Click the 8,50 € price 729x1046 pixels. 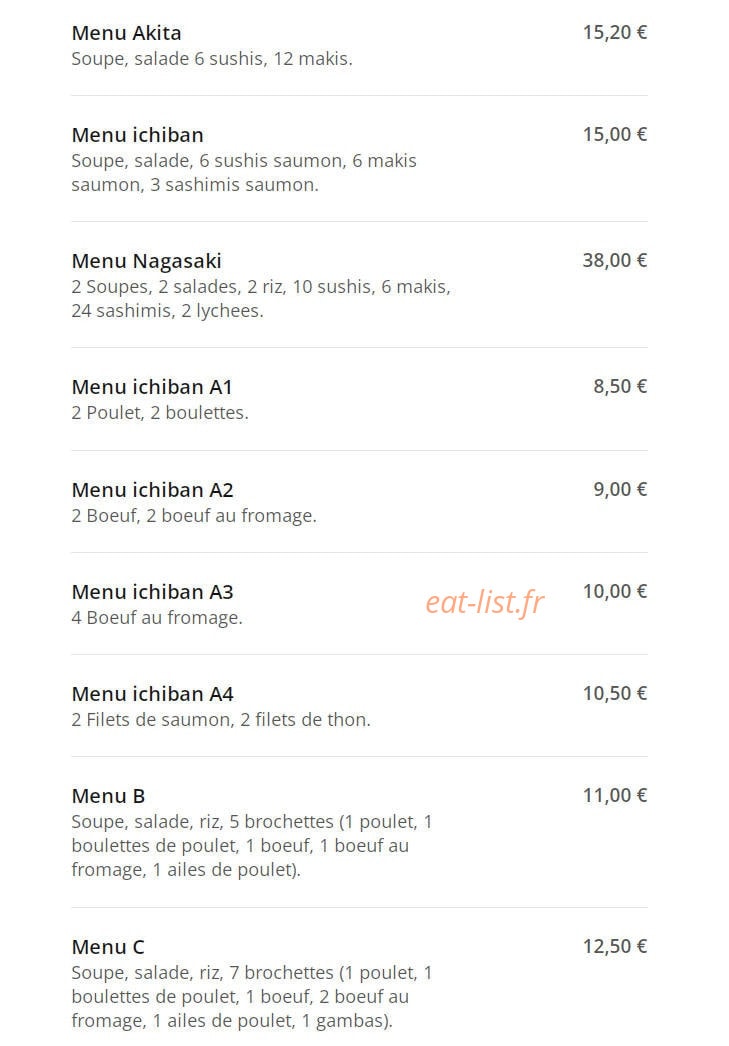coord(620,387)
